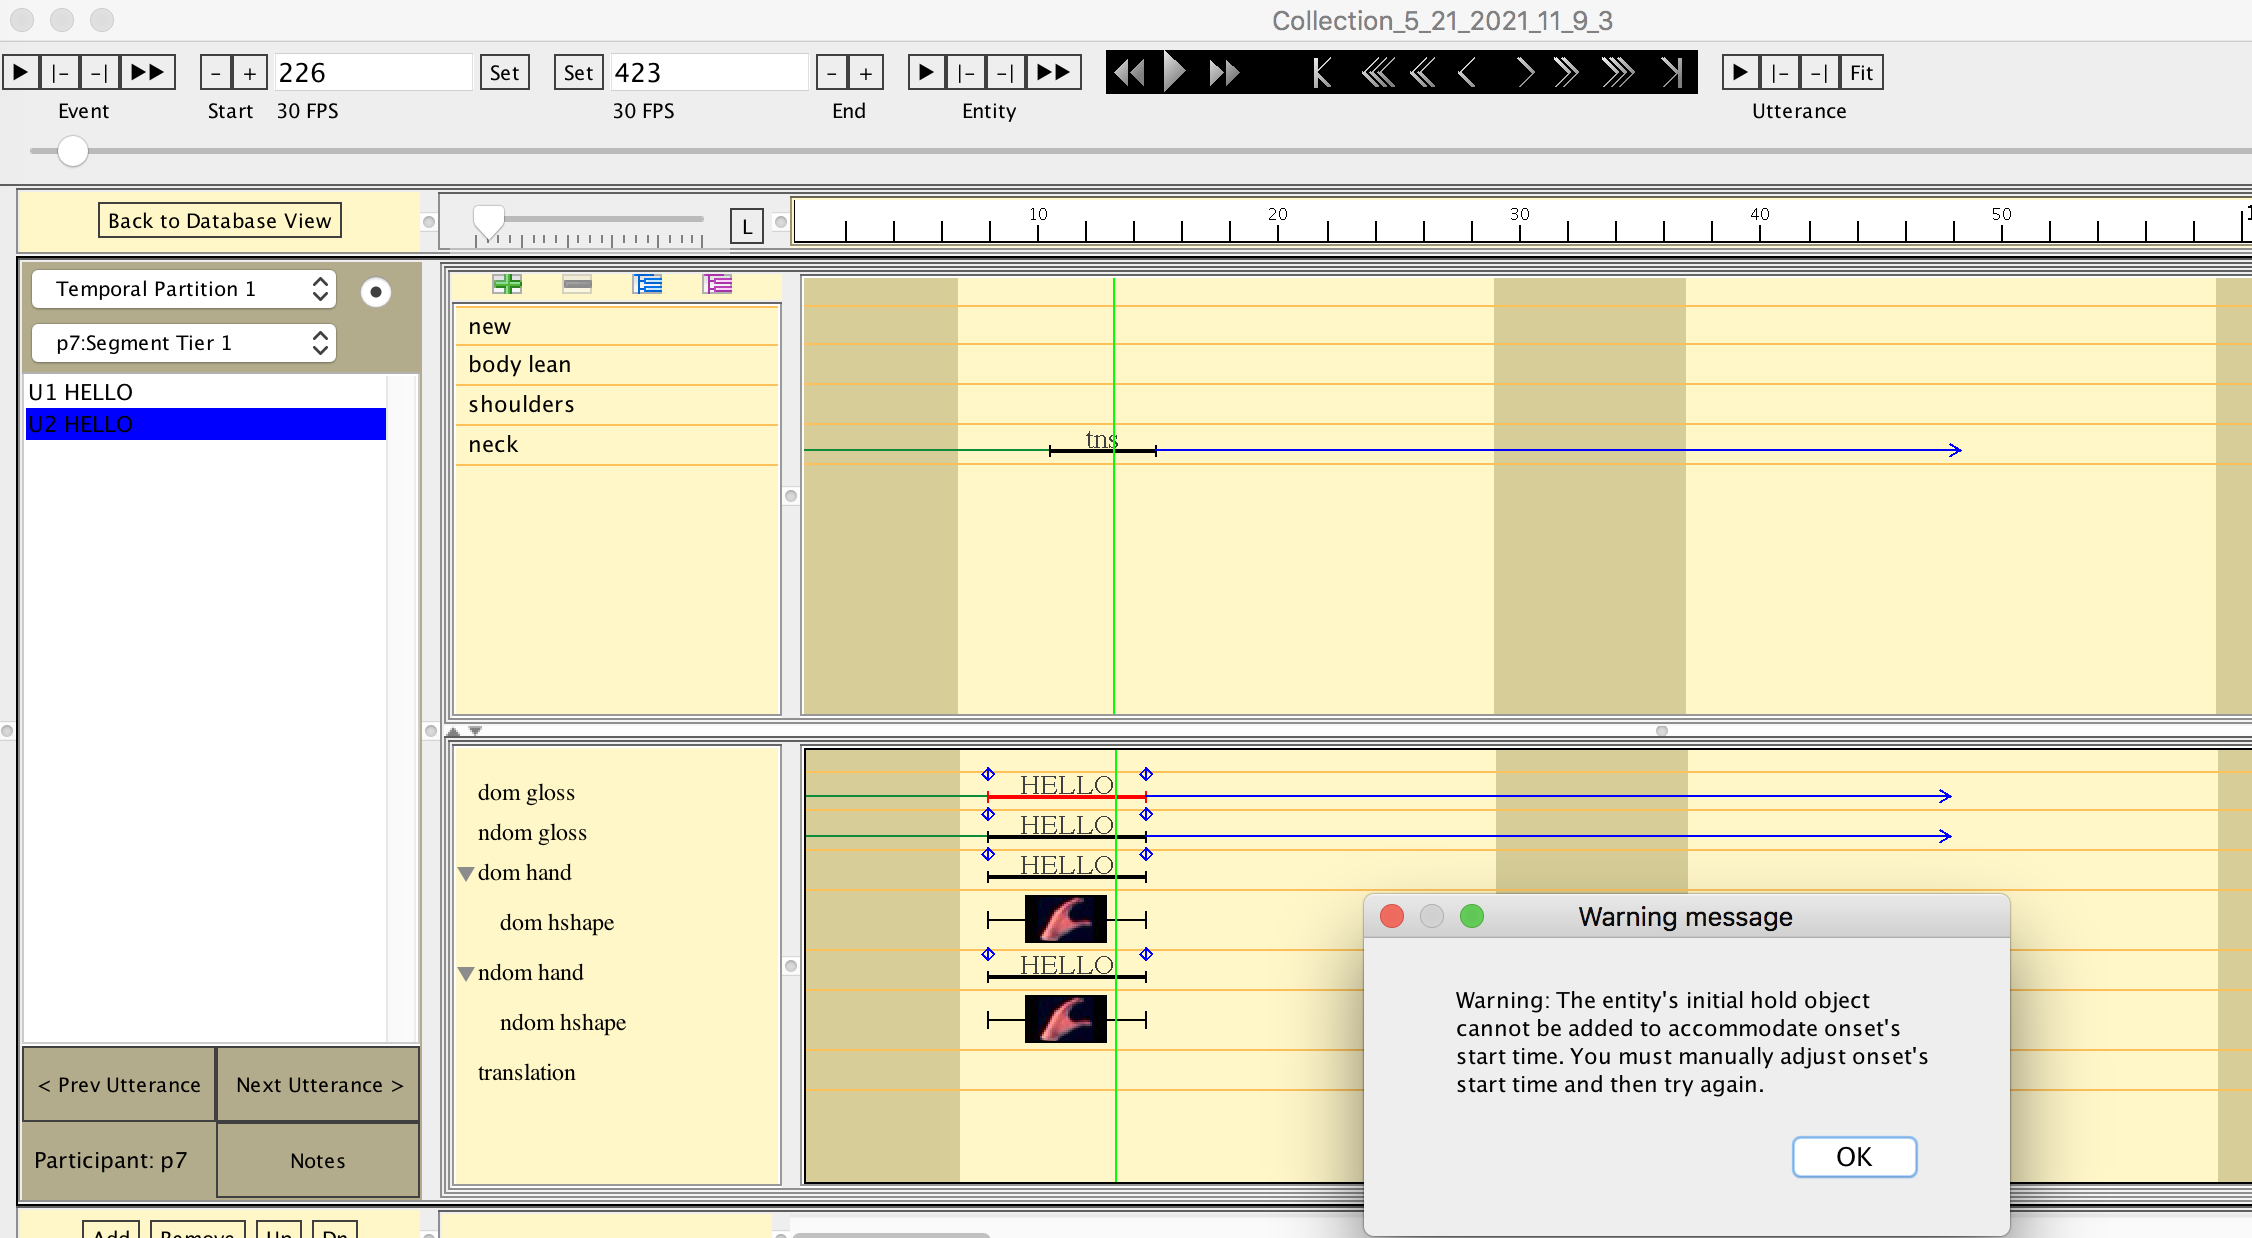Click fast-forward icon in video playback bar
The image size is (2252, 1238).
coord(1222,71)
